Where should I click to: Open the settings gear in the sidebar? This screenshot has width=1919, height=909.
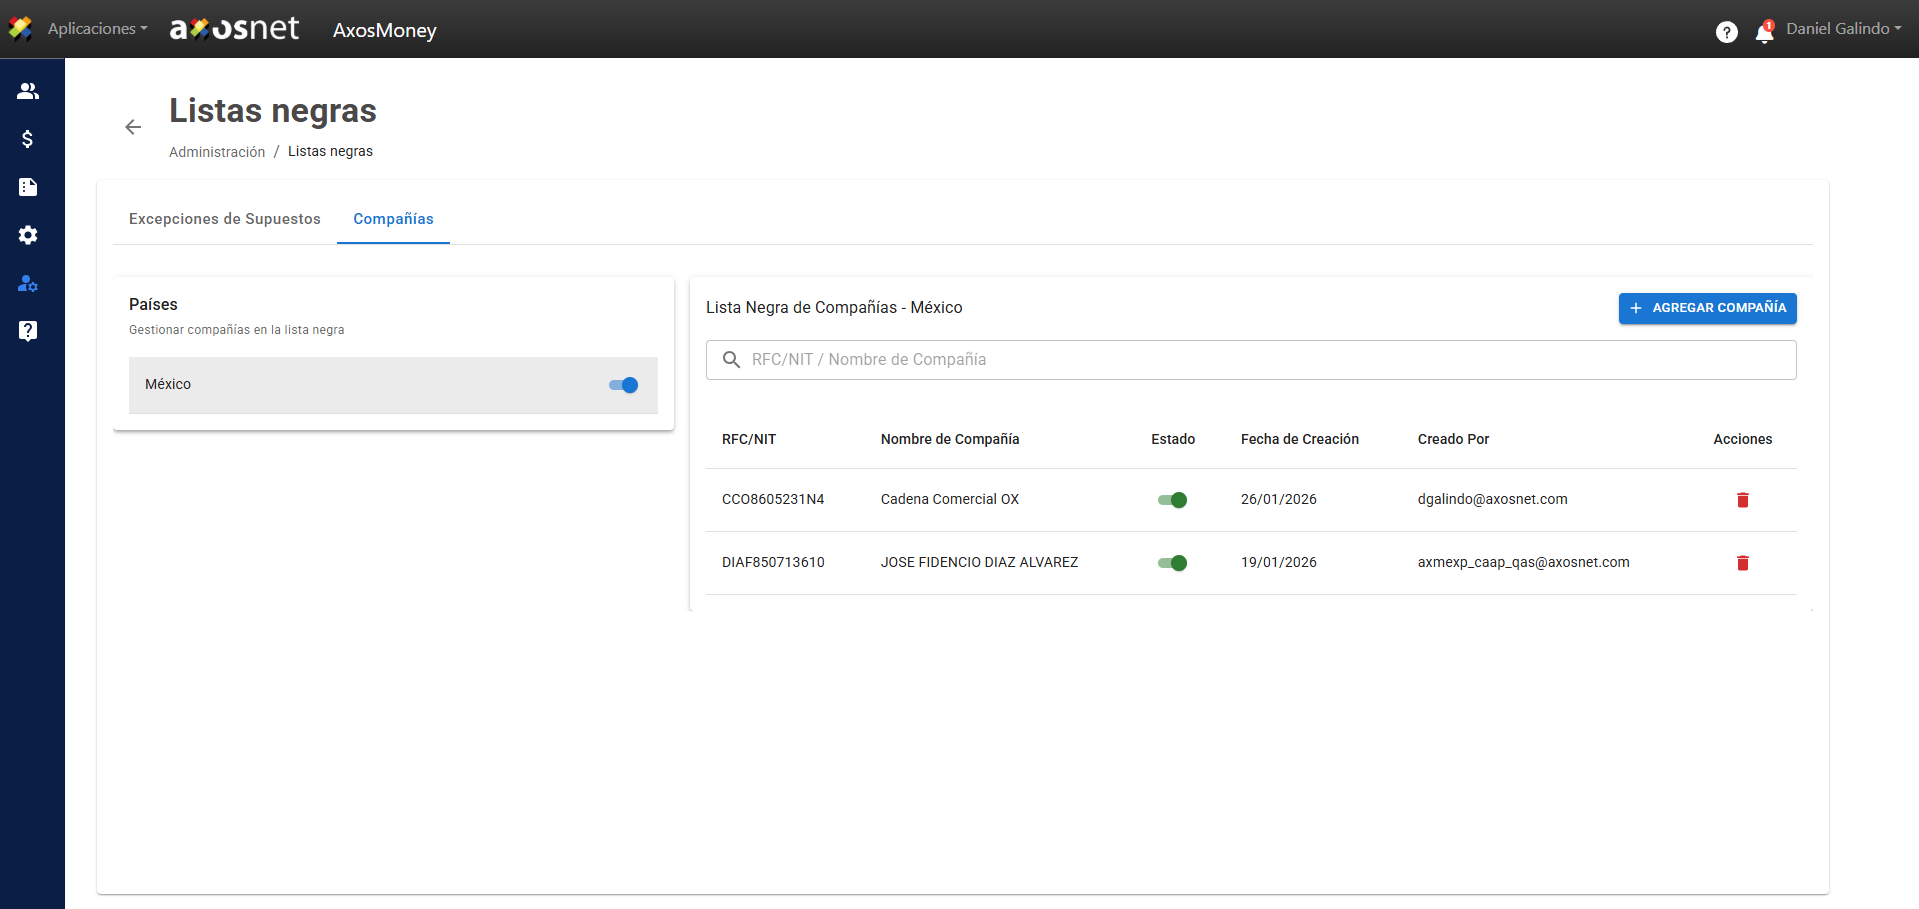(x=28, y=235)
